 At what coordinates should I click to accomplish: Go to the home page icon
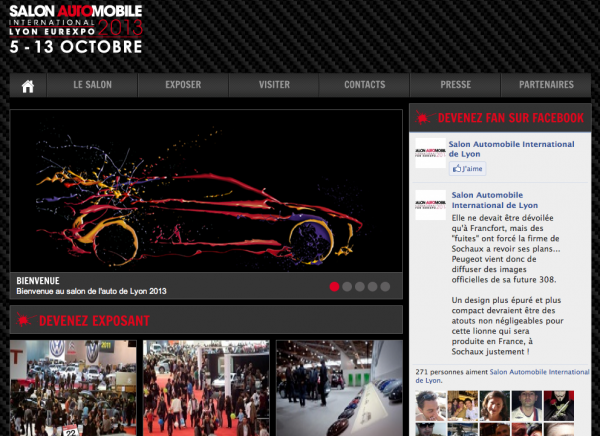28,86
